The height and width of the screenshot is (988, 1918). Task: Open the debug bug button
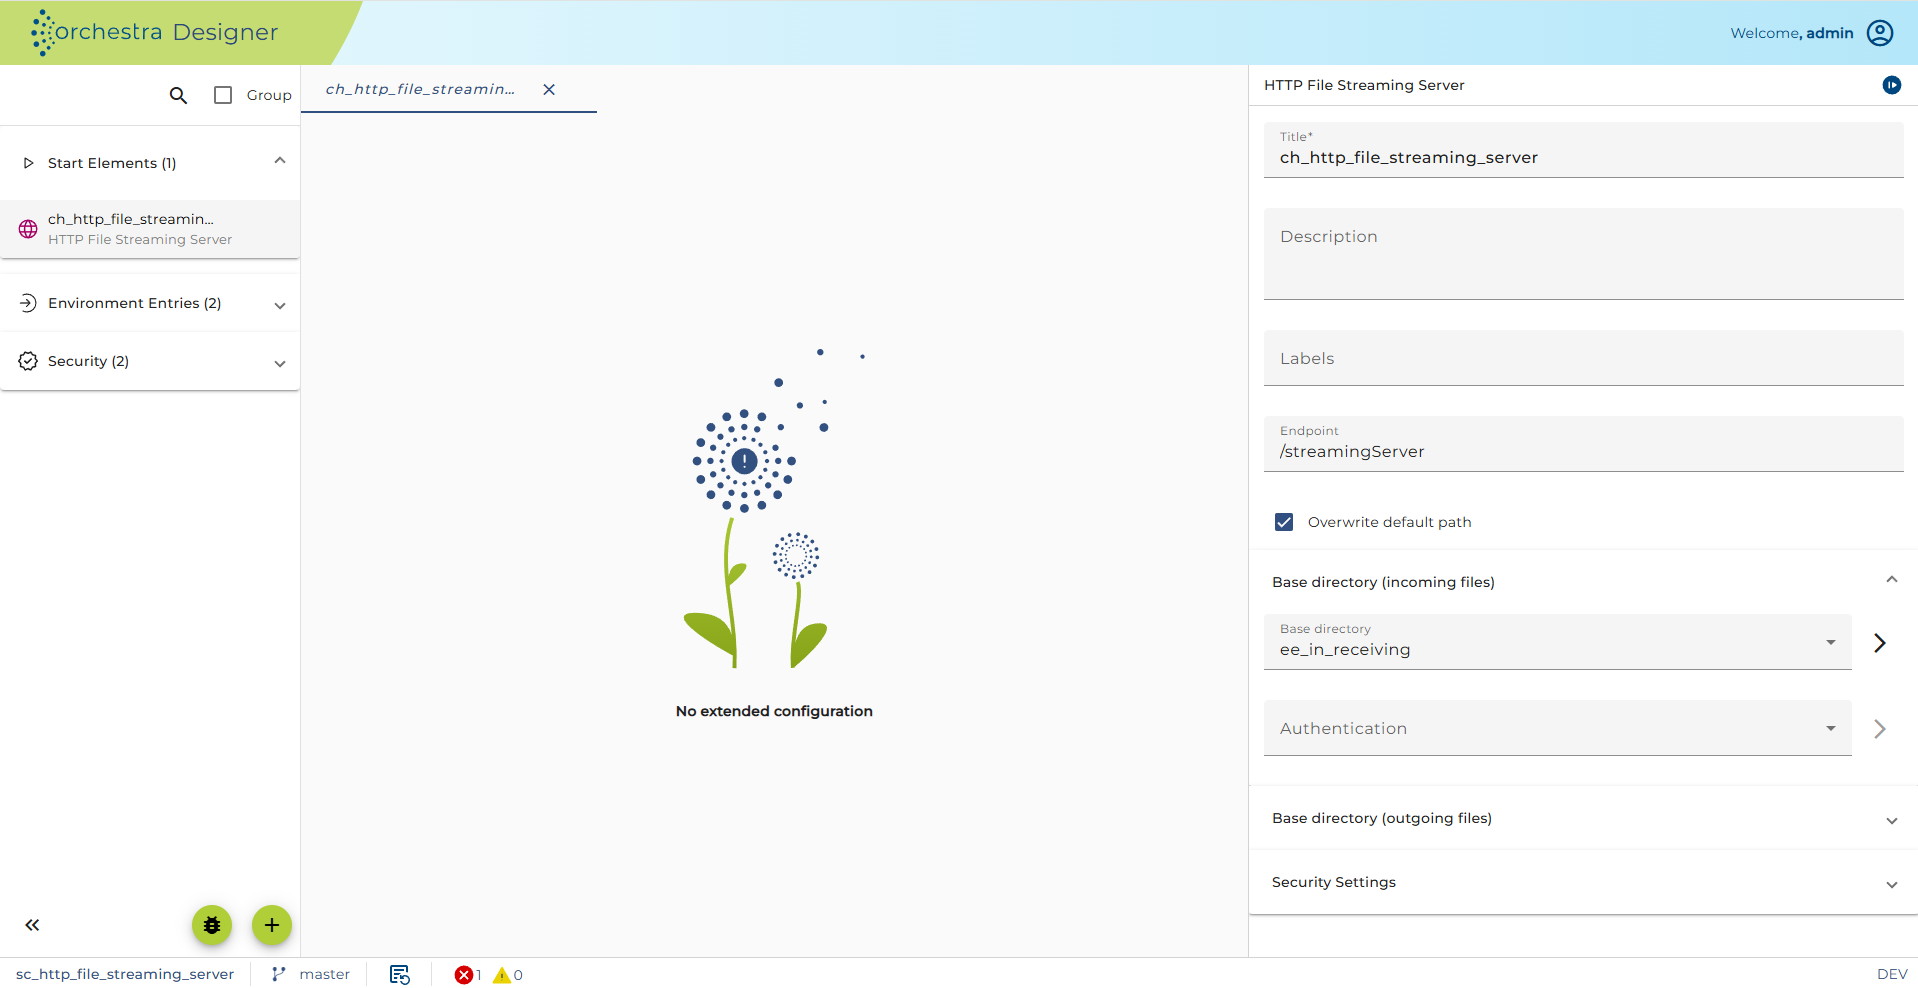point(212,925)
